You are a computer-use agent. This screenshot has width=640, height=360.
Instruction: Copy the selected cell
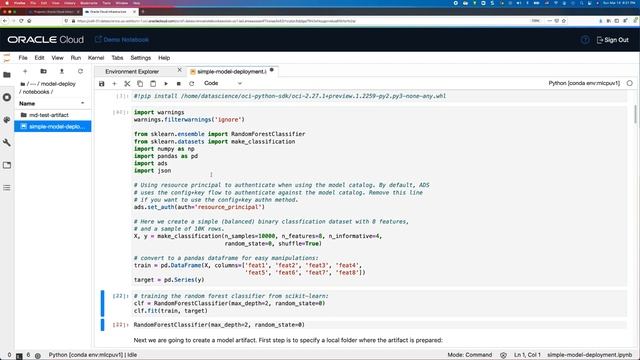140,84
